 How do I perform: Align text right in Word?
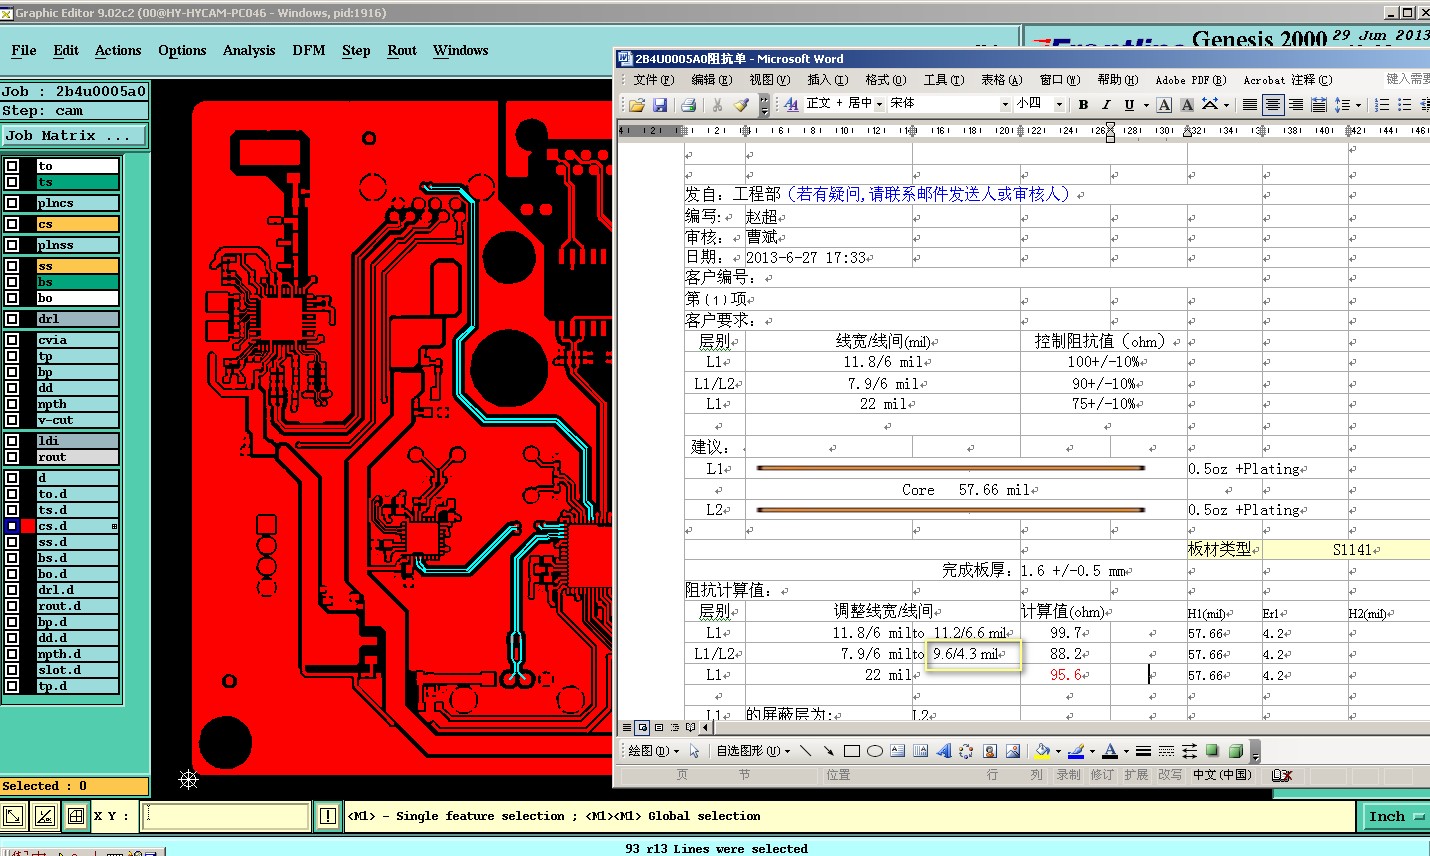1296,104
